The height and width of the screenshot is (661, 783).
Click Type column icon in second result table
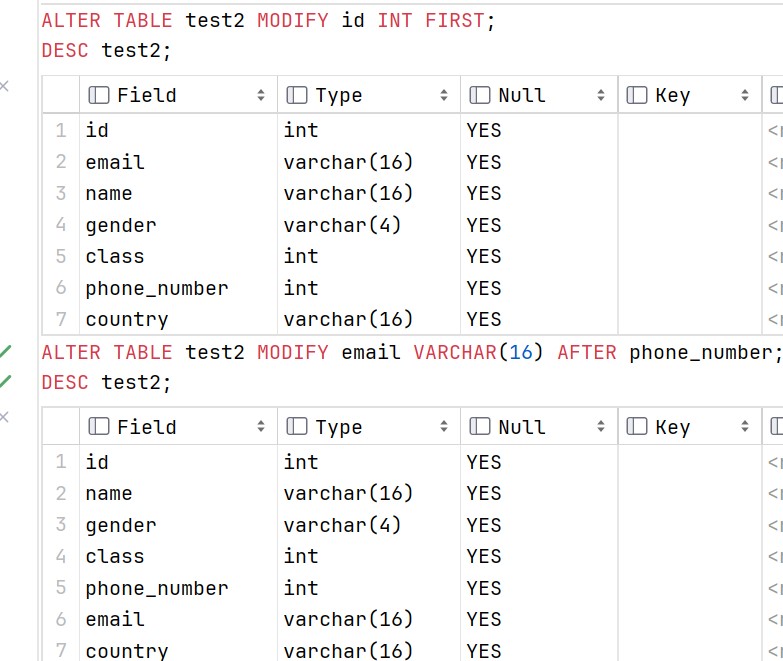pos(297,426)
